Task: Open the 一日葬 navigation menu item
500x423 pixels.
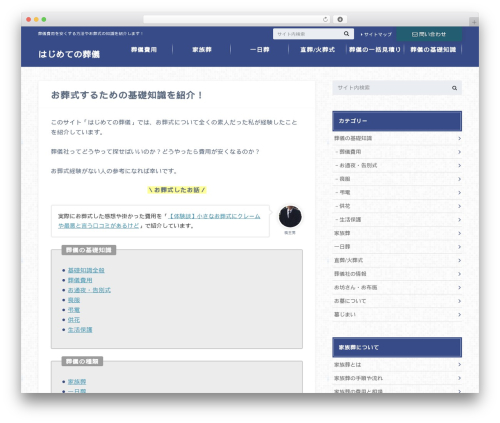Action: pos(259,50)
